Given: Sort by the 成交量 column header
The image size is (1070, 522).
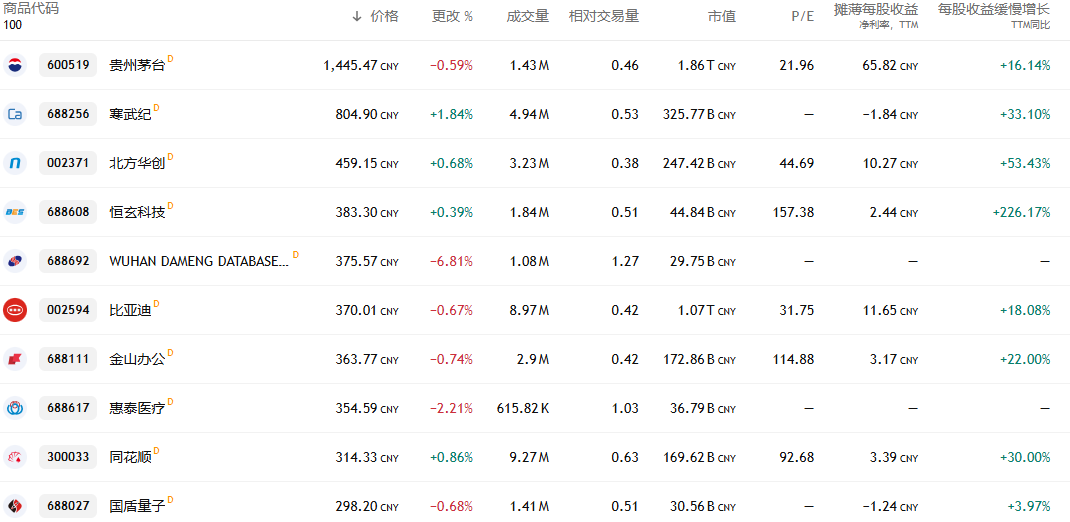Looking at the screenshot, I should tap(527, 16).
